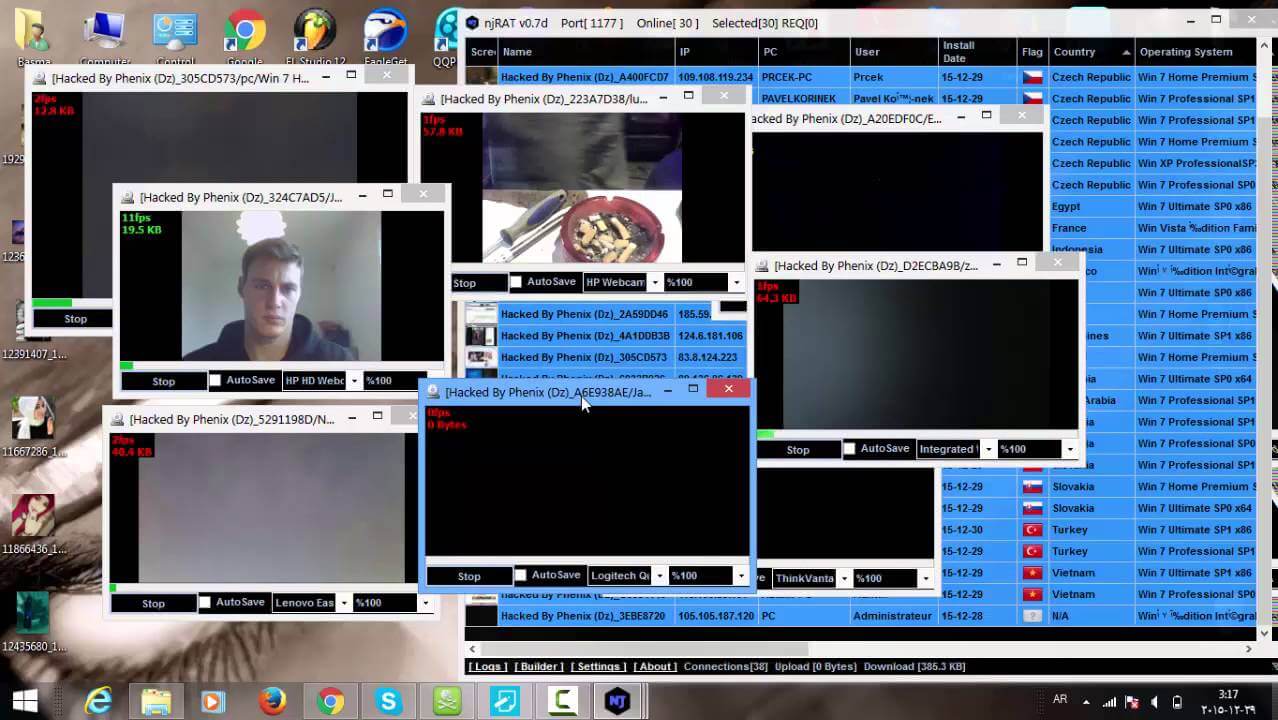Open the media player taskbar icon
1278x720 pixels.
click(213, 701)
